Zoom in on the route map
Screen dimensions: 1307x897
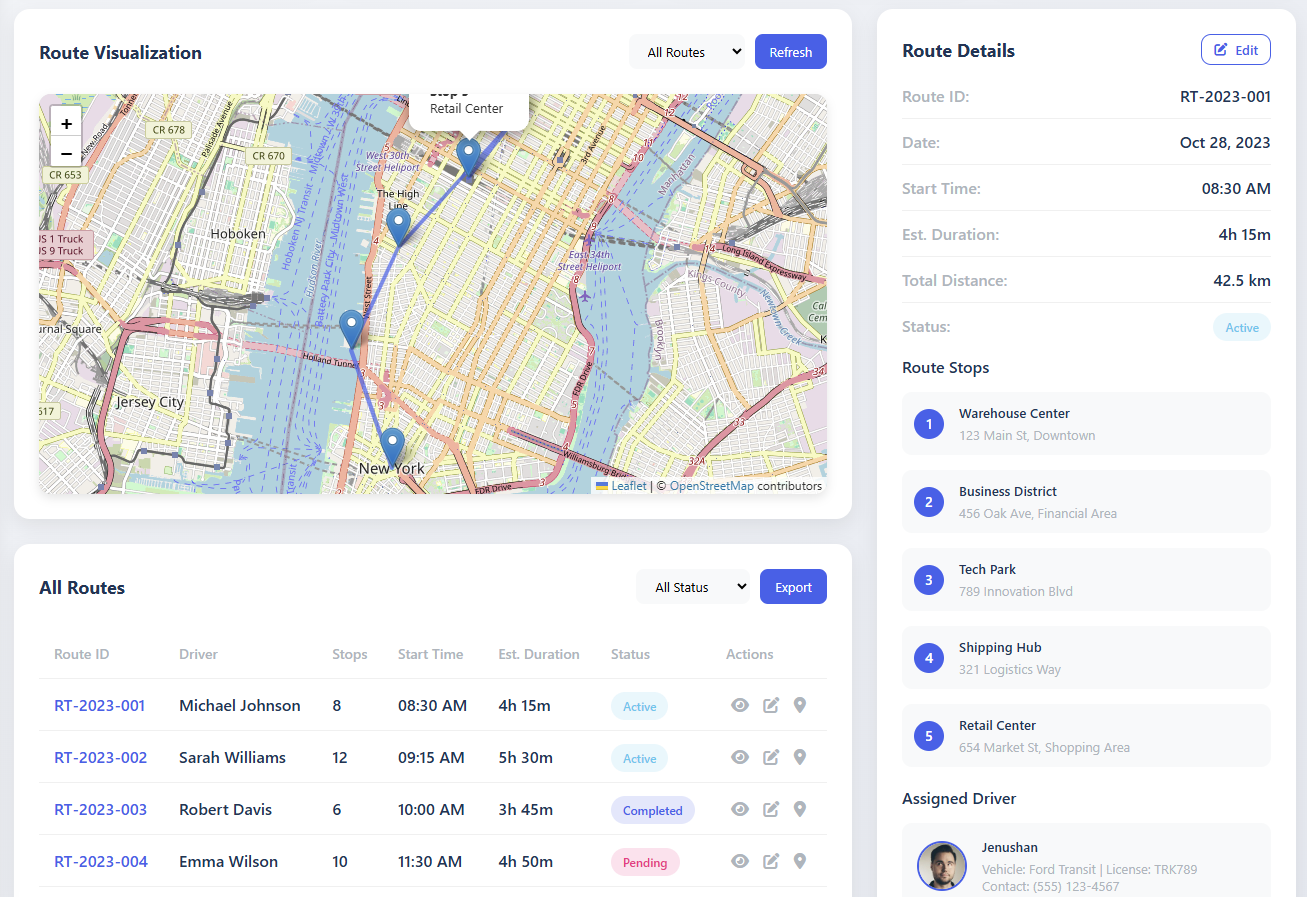coord(66,123)
